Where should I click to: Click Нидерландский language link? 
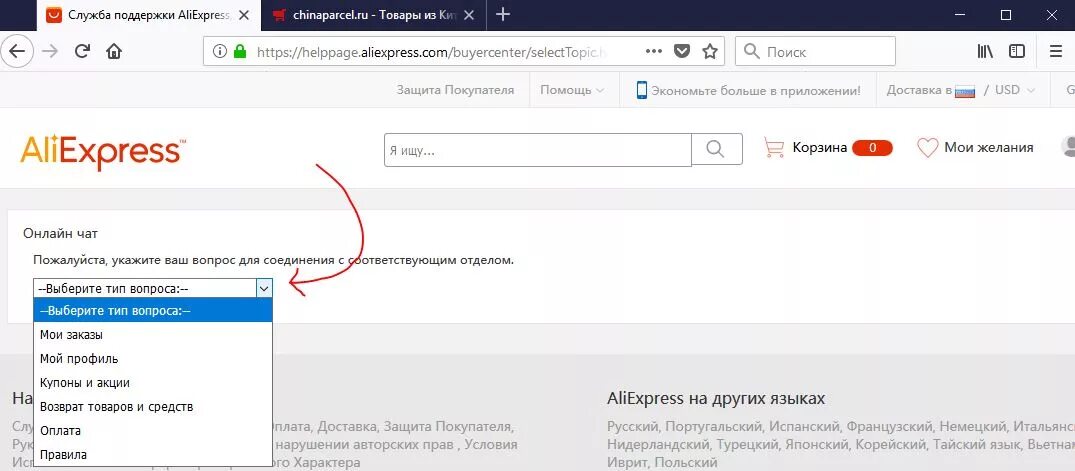pyautogui.click(x=657, y=444)
